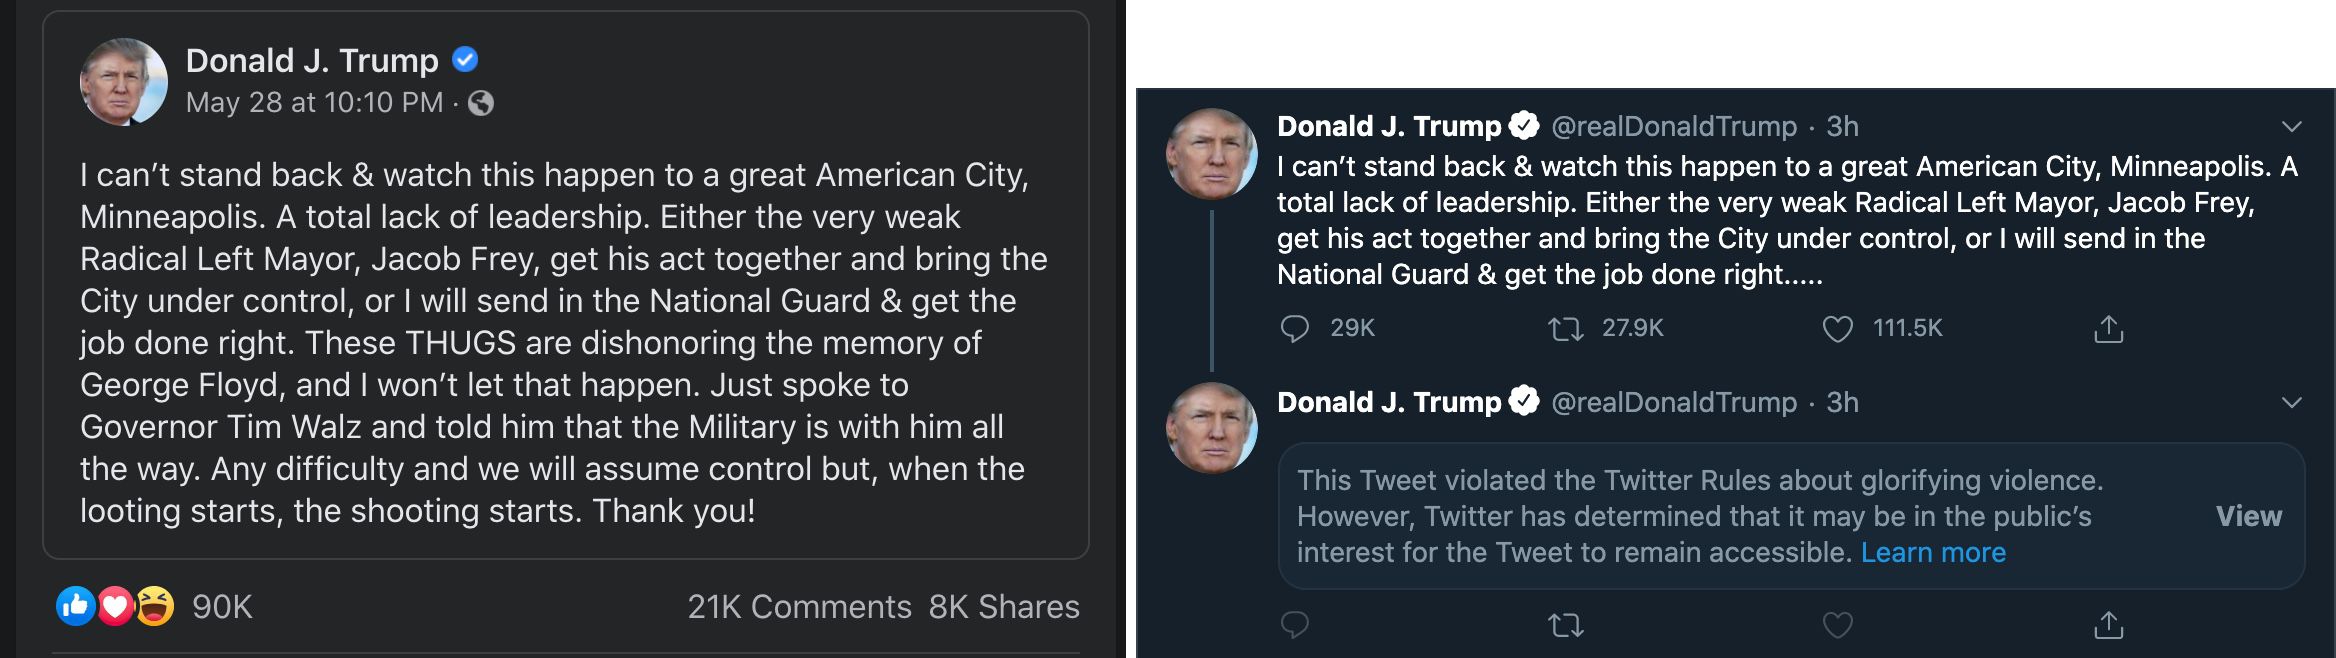Click retweet icon on first tweet

pos(1565,328)
